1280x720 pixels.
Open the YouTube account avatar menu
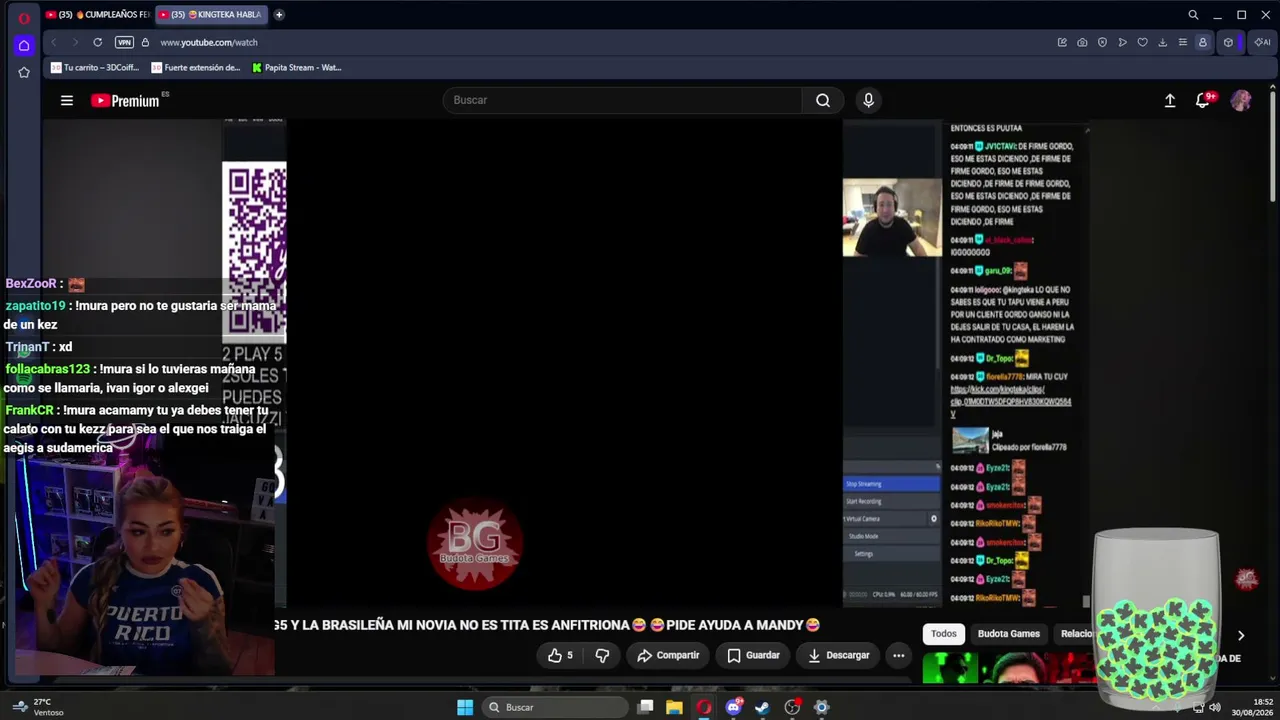tap(1241, 100)
